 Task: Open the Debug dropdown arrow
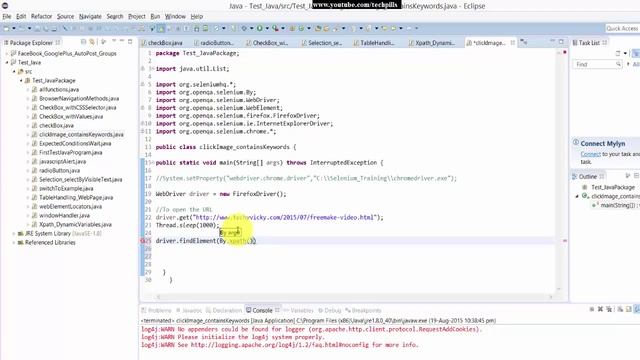tap(251, 28)
